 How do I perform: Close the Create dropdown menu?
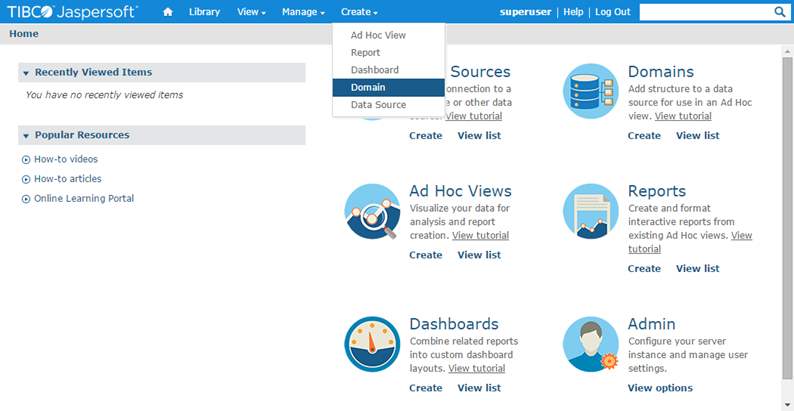(x=359, y=12)
